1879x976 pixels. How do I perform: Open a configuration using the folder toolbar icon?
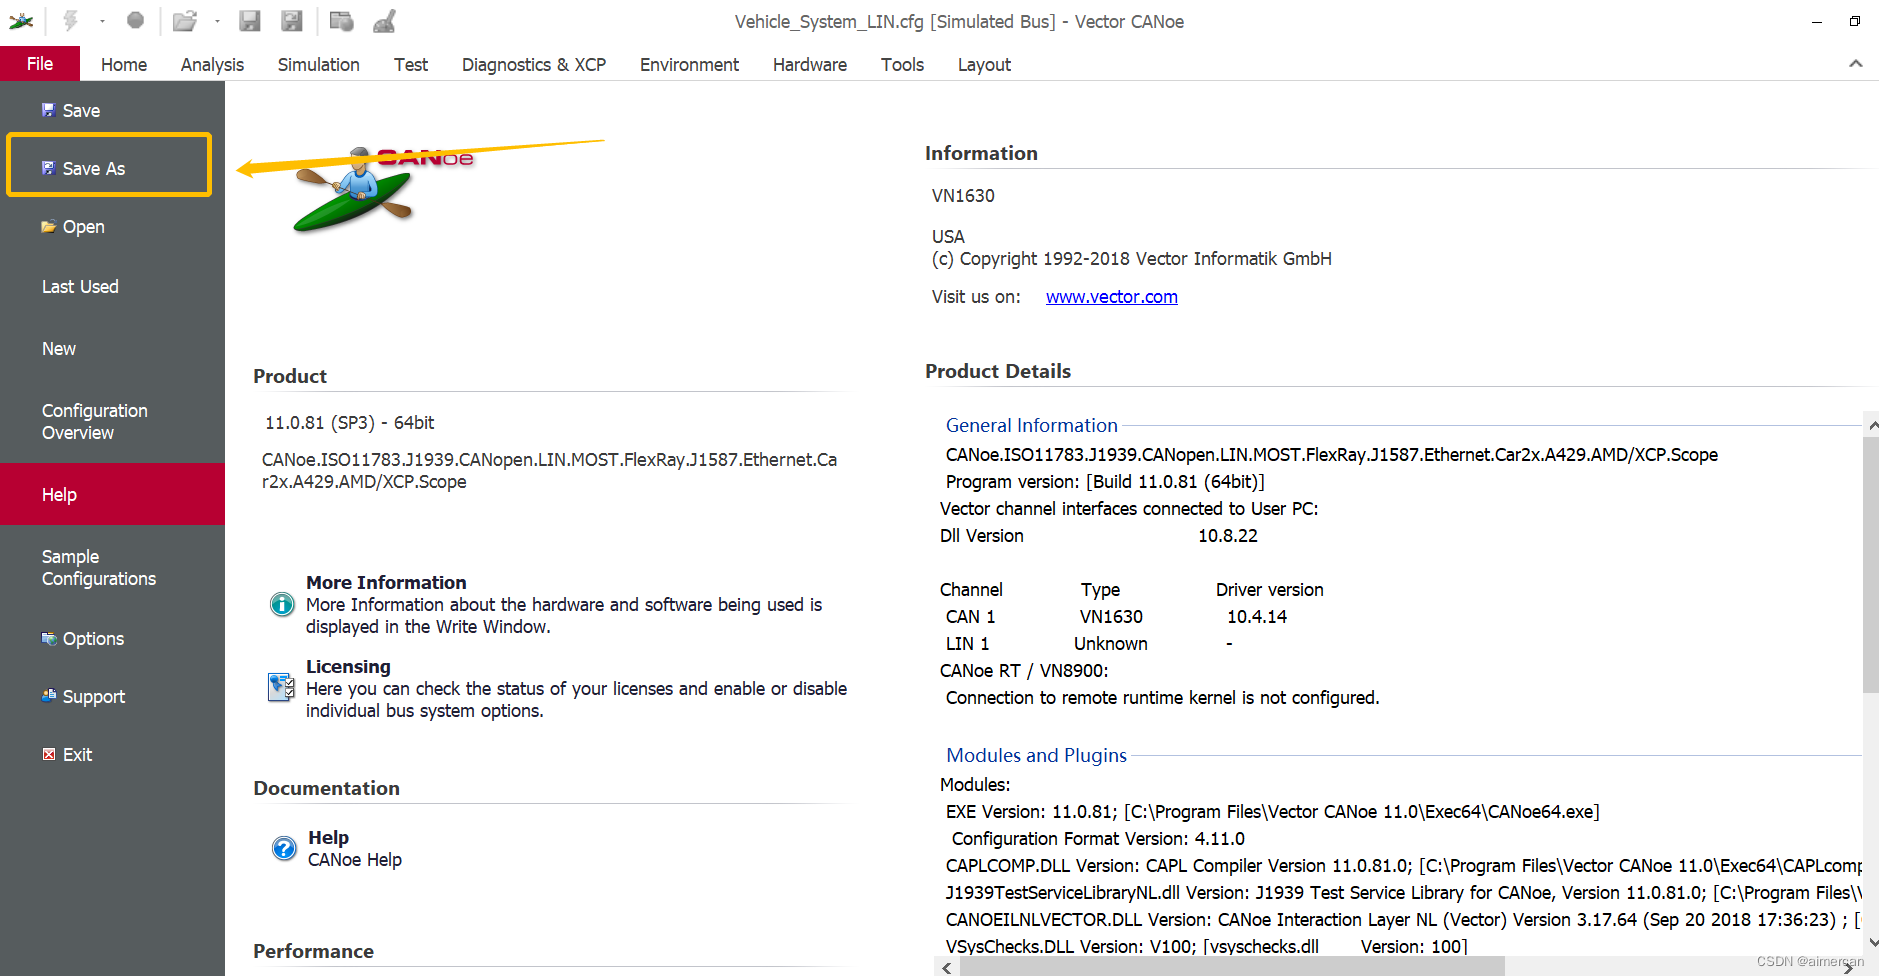pyautogui.click(x=184, y=21)
